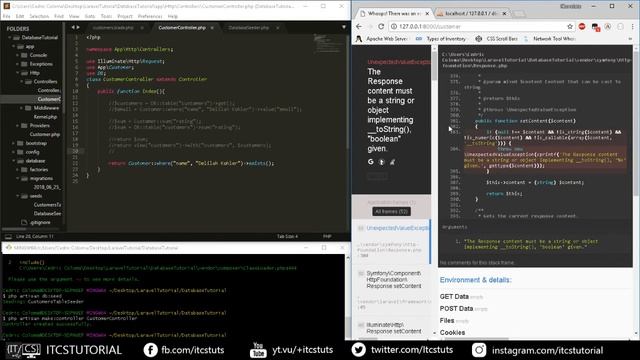The image size is (640, 360).
Task: Open Customer.php in the sidebar
Action: click(x=45, y=134)
